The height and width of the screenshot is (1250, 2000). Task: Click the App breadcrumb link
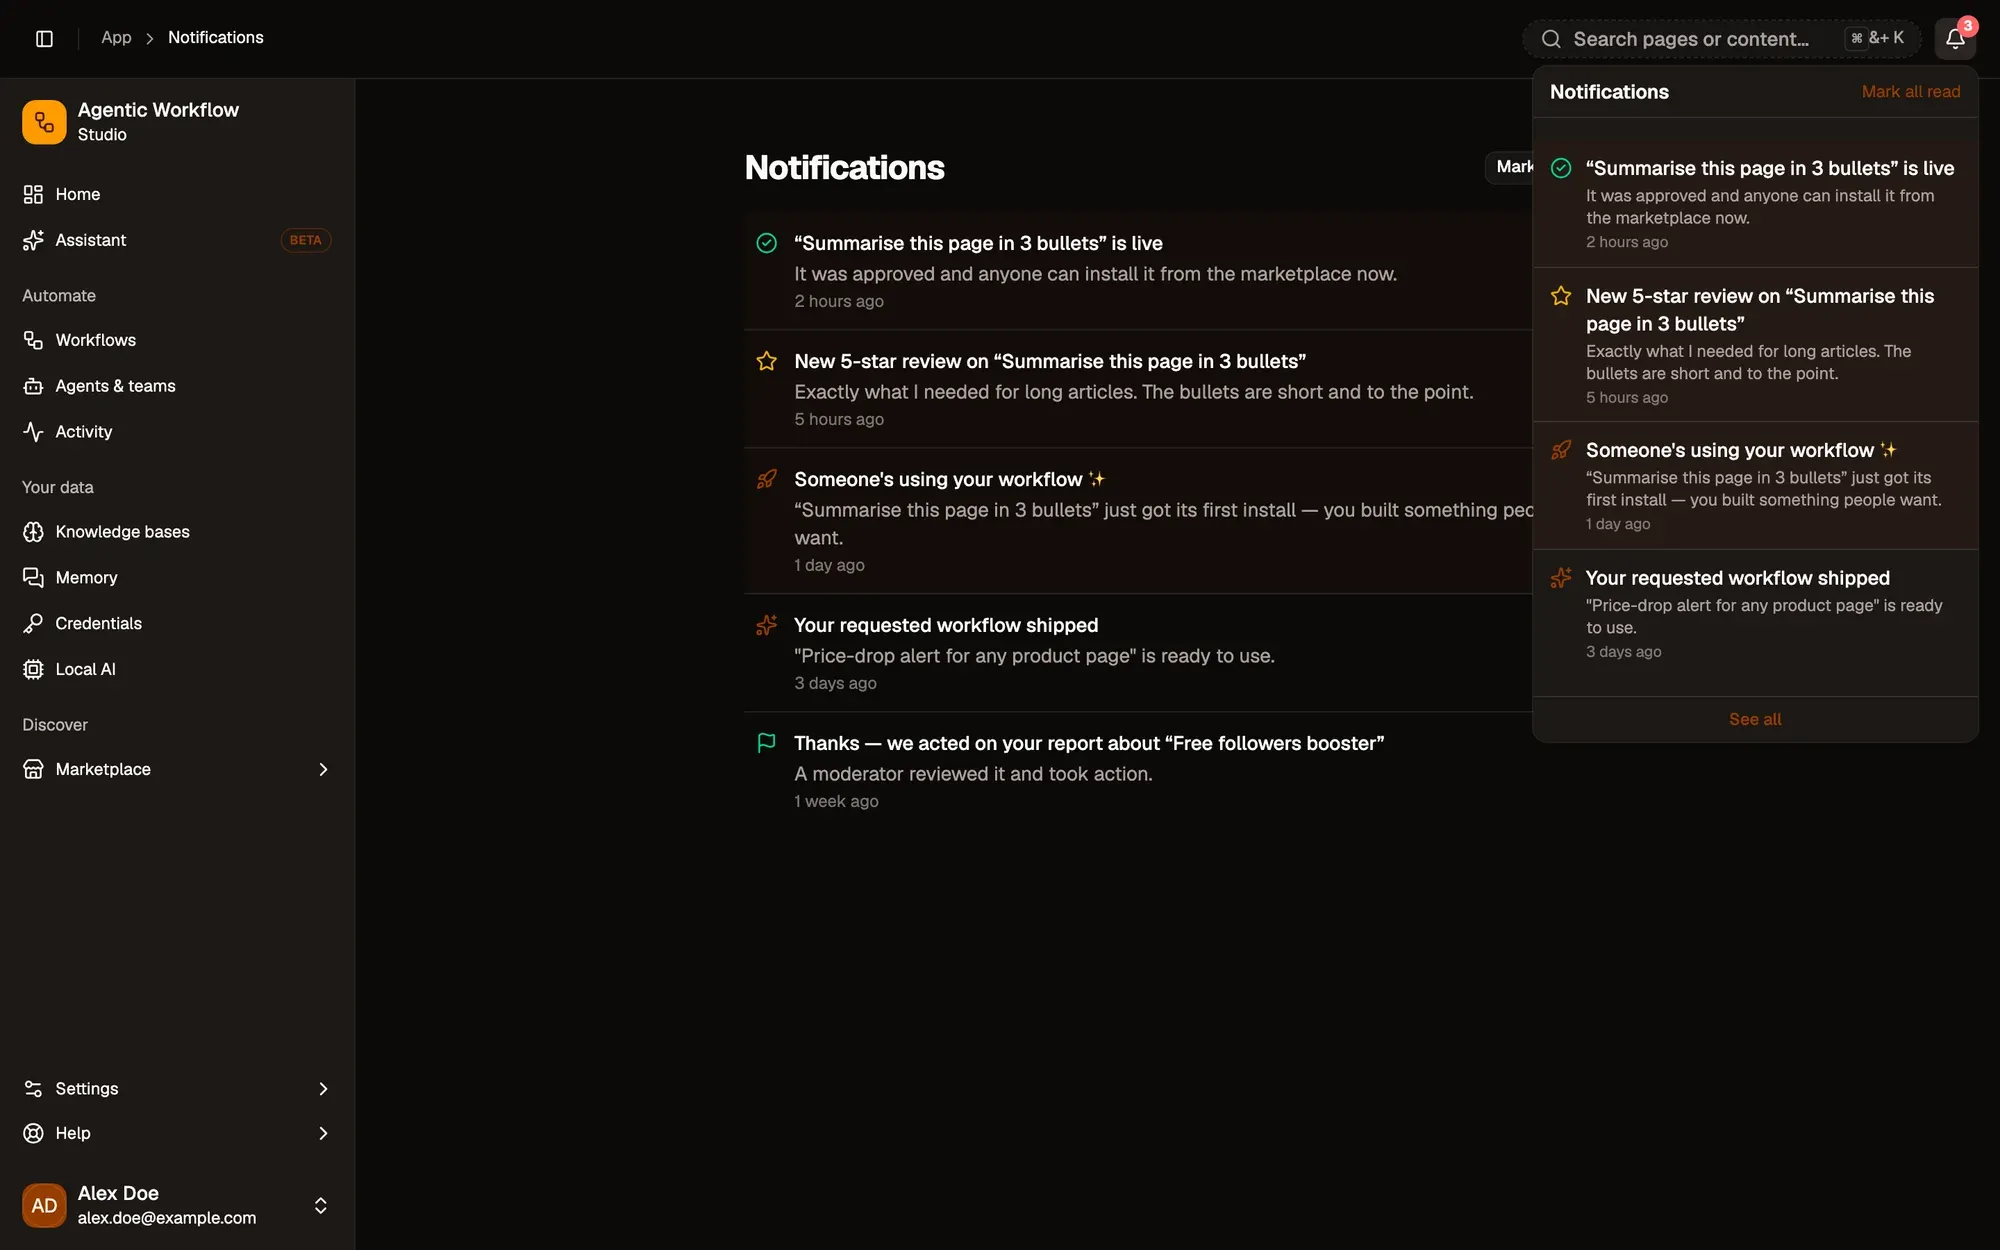click(116, 38)
